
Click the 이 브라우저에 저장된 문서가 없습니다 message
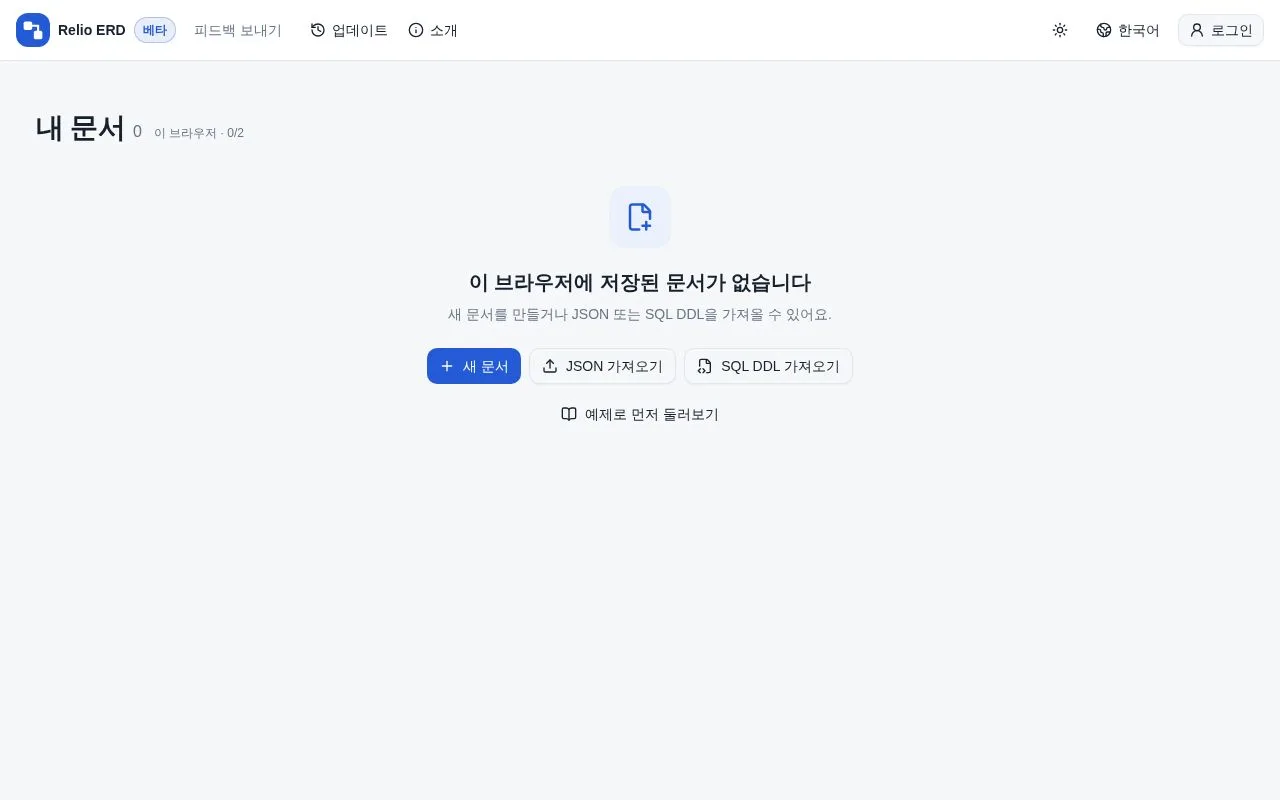tap(640, 282)
